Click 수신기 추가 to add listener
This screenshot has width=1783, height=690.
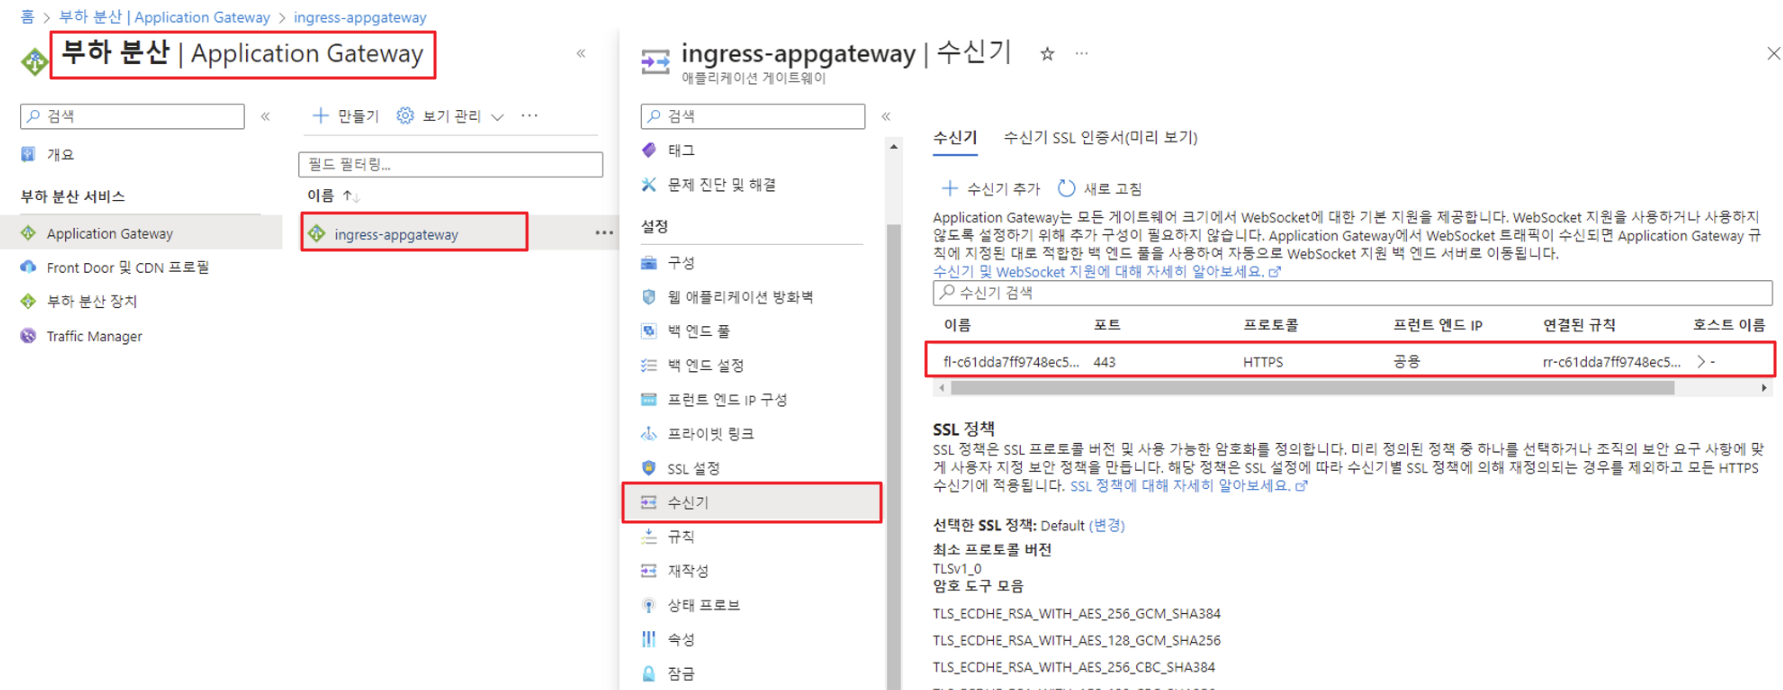[991, 188]
